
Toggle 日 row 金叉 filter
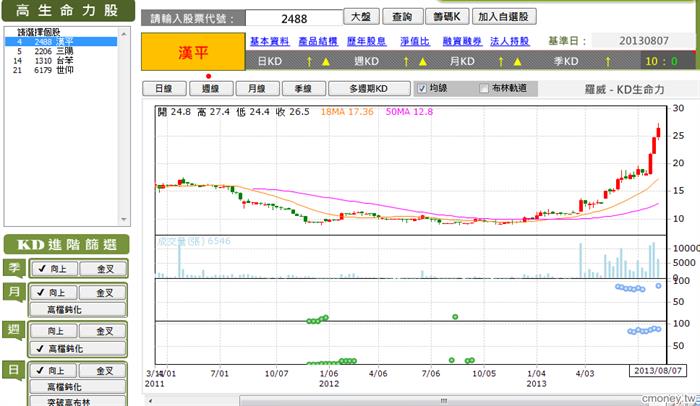coord(104,371)
